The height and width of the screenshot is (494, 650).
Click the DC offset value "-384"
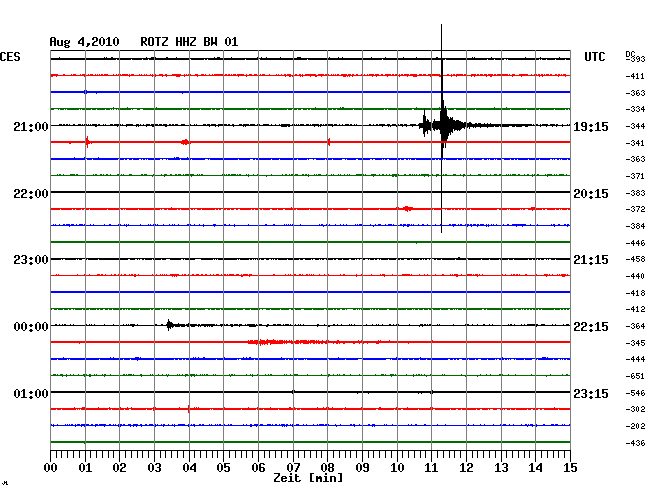click(x=635, y=226)
